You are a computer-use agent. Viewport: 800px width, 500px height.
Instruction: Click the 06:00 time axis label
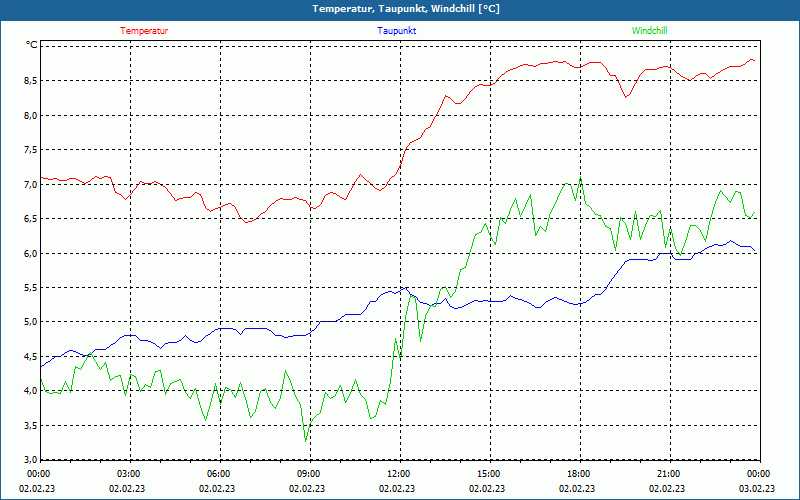tap(218, 474)
